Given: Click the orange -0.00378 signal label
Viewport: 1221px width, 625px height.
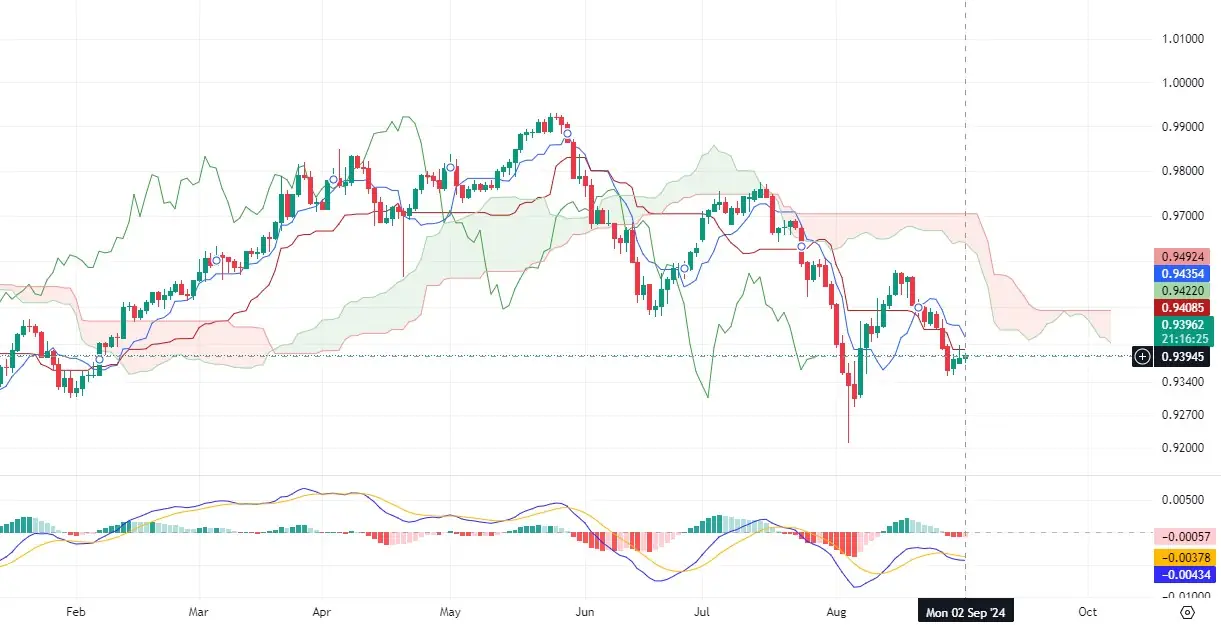Looking at the screenshot, I should [x=1184, y=557].
